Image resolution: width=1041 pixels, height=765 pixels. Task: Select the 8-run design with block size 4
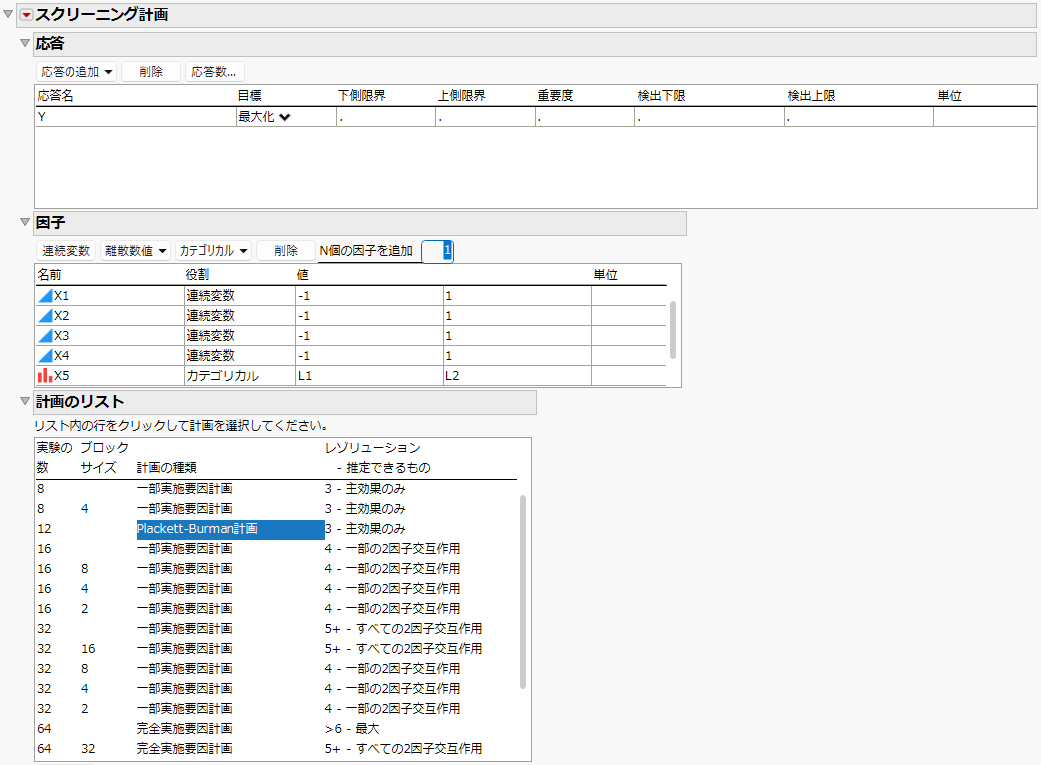pos(277,509)
